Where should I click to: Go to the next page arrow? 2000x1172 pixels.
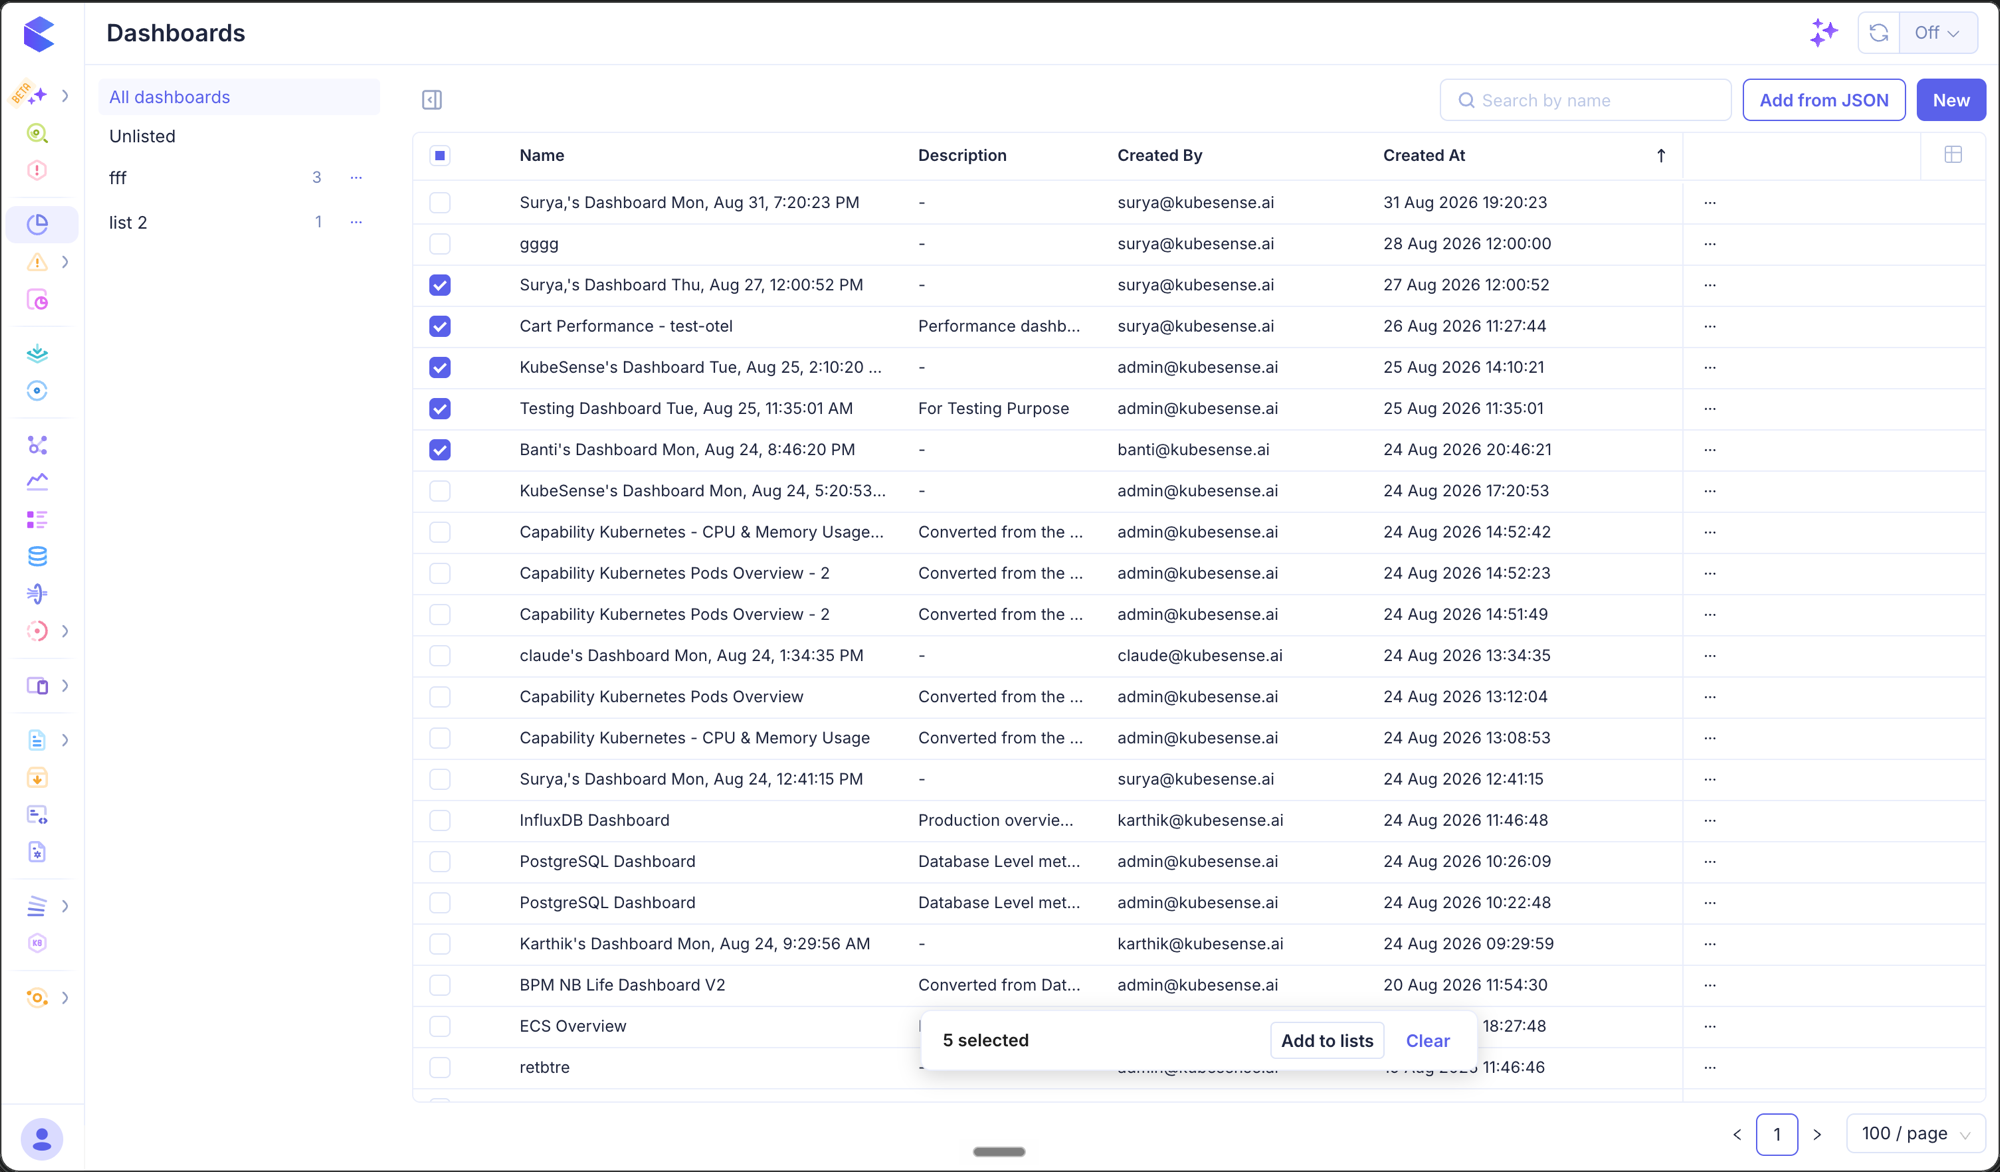tap(1817, 1134)
